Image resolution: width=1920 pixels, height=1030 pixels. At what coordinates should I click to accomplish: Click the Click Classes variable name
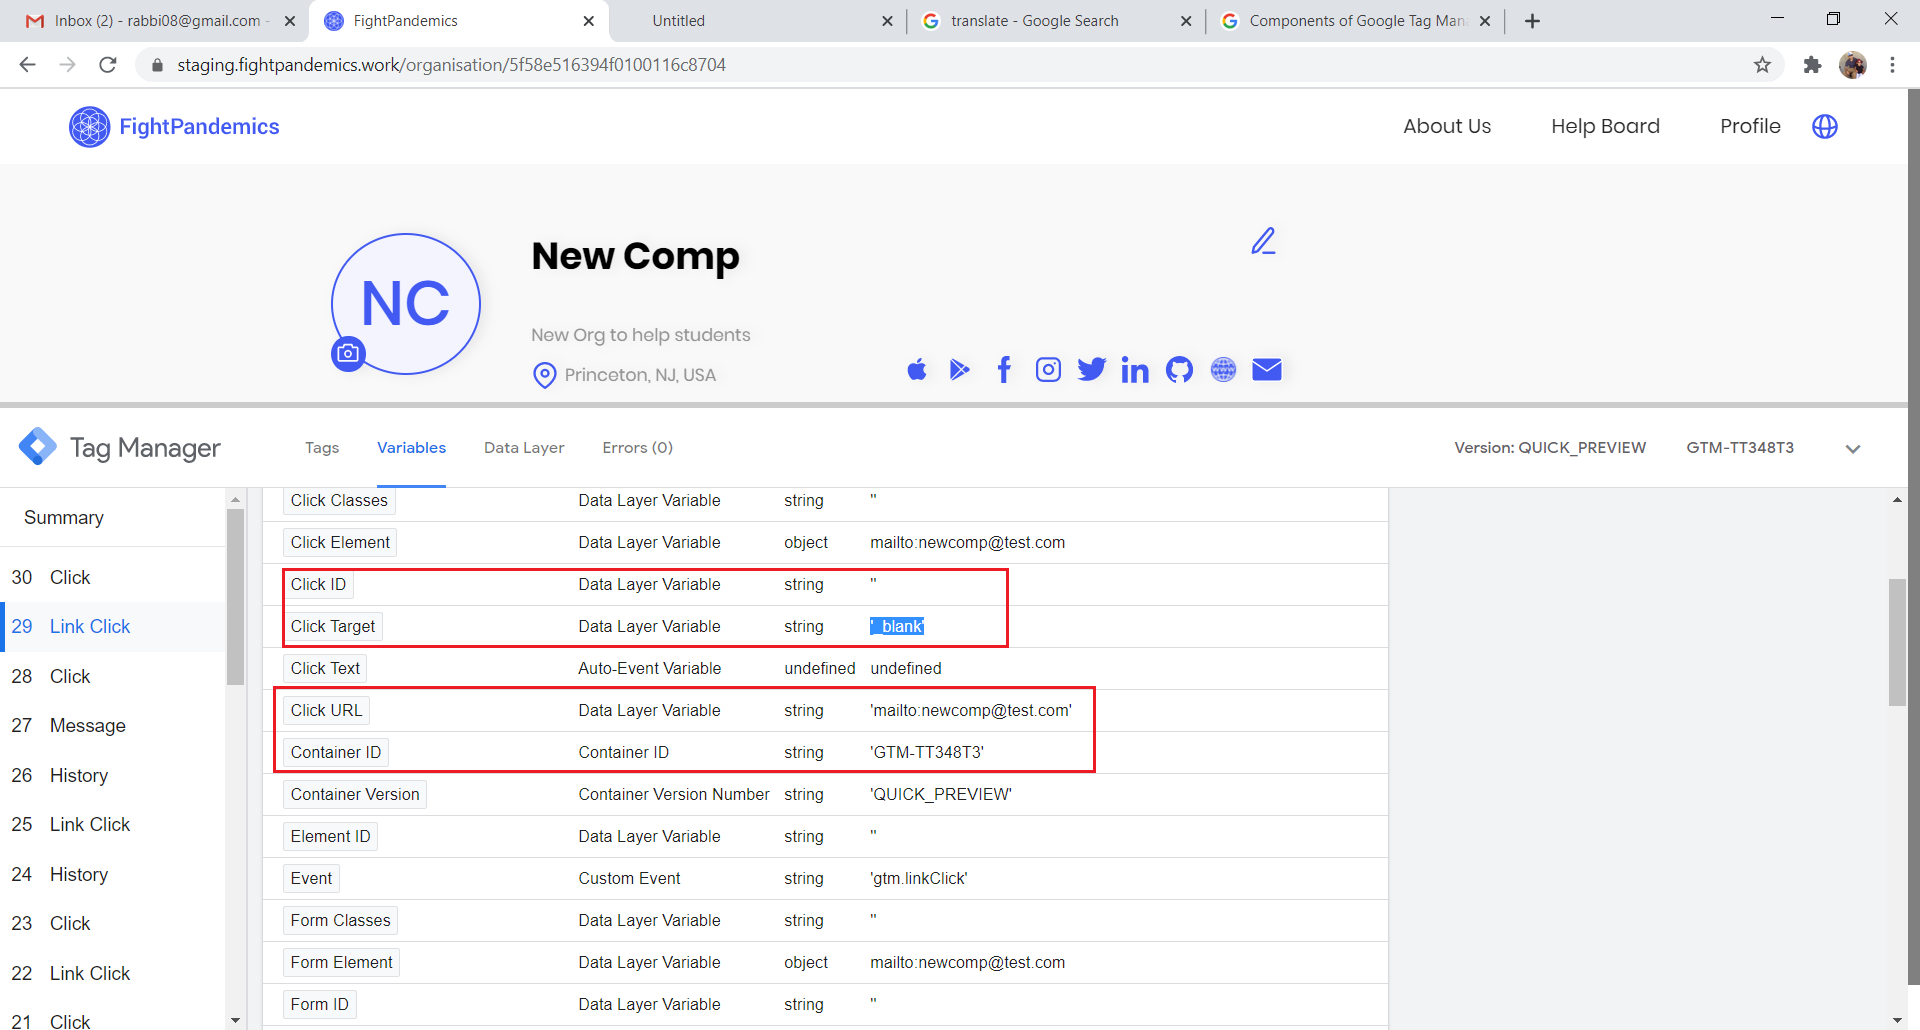339,500
